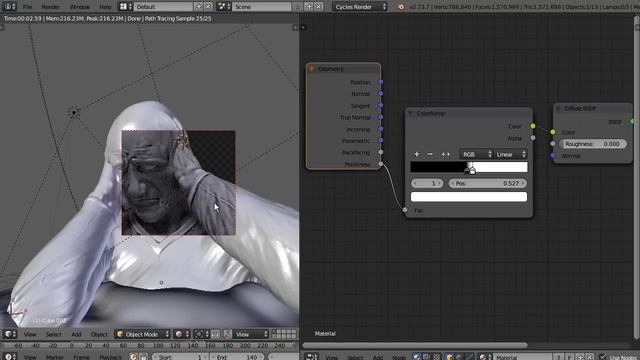Open the Help menu
Image resolution: width=640 pixels, height=360 pixels.
pyautogui.click(x=105, y=7)
